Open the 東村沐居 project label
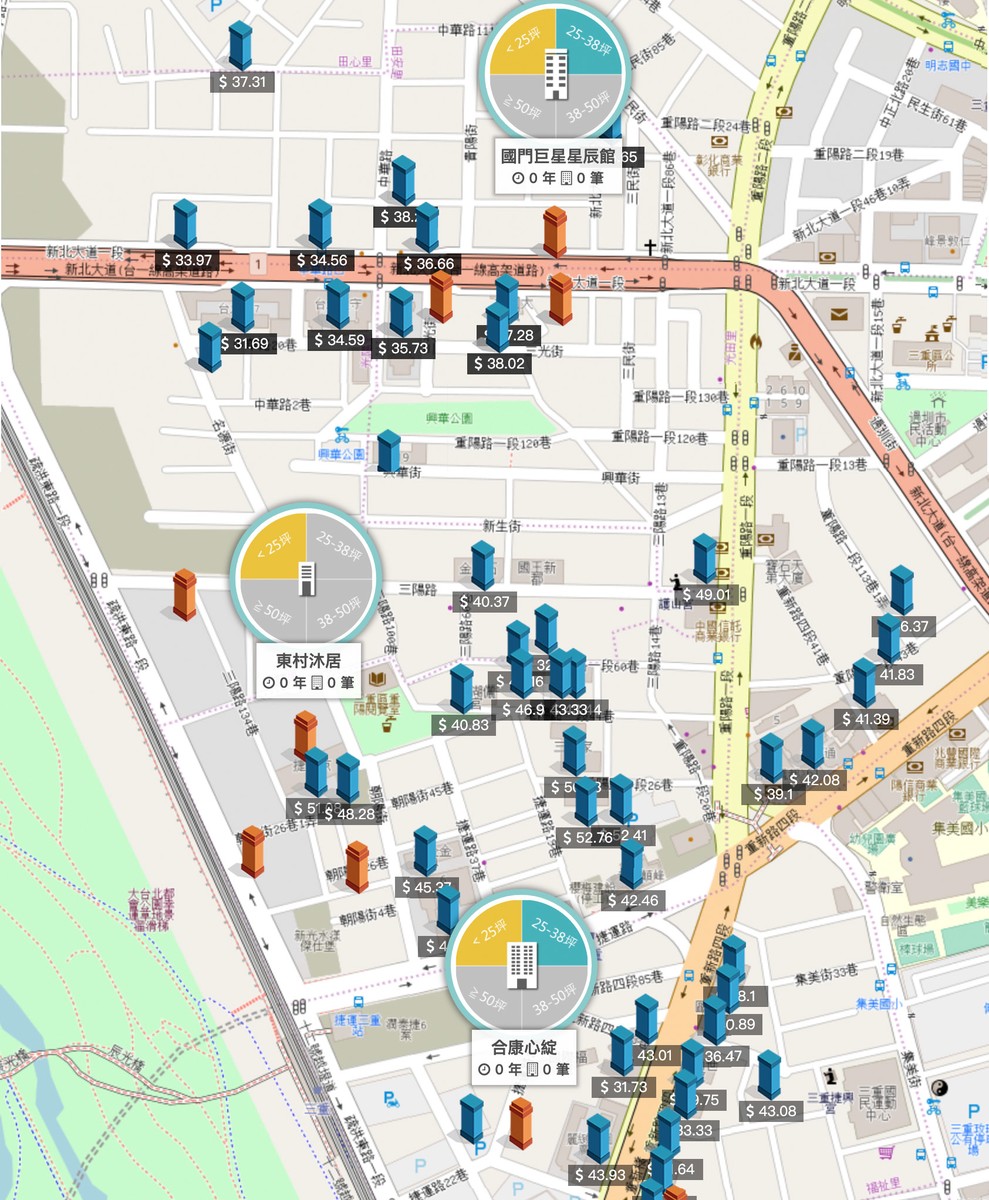 [x=308, y=672]
